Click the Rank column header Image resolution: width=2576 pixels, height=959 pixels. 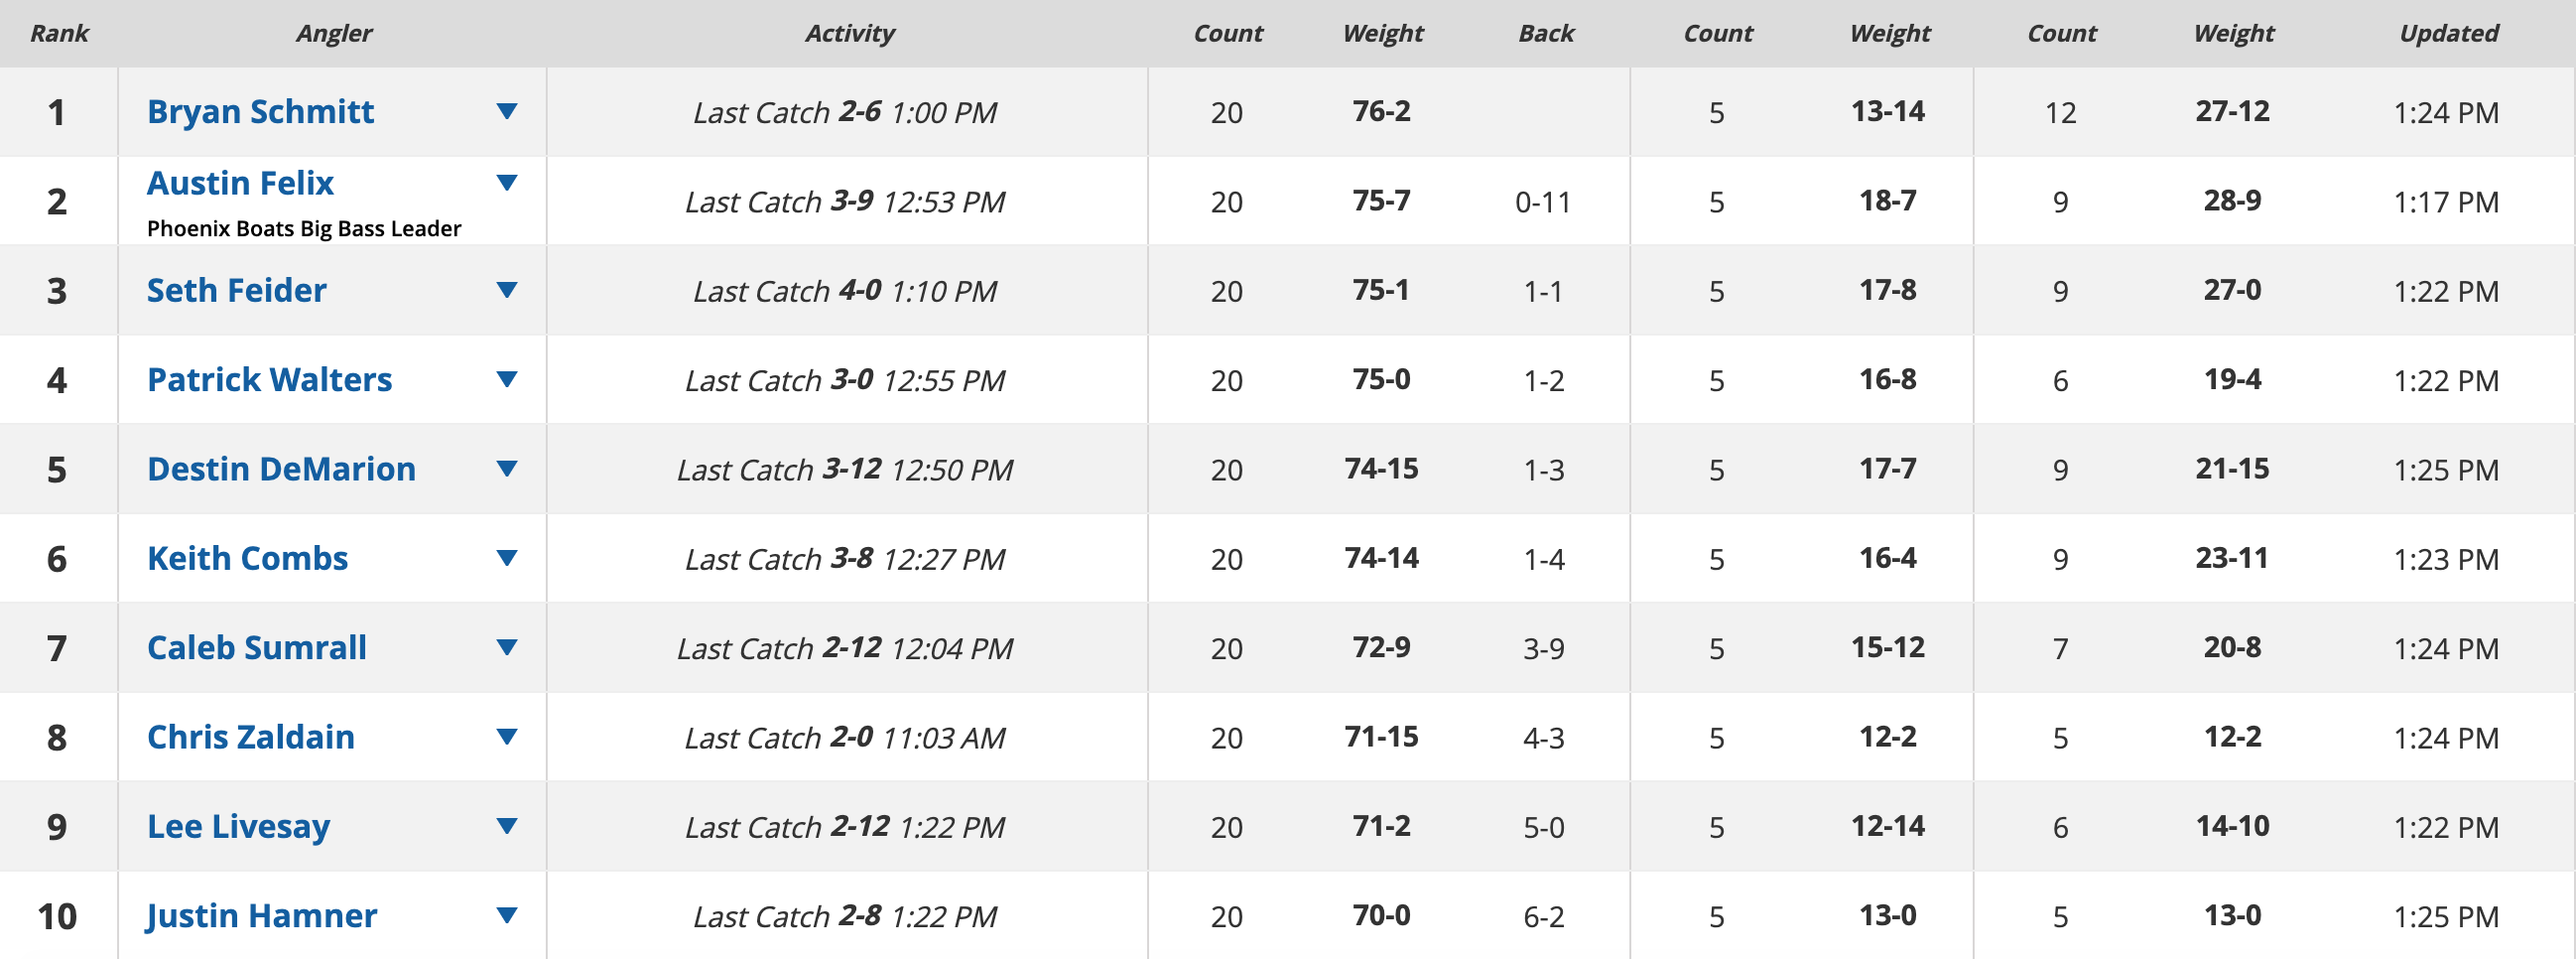(x=59, y=33)
